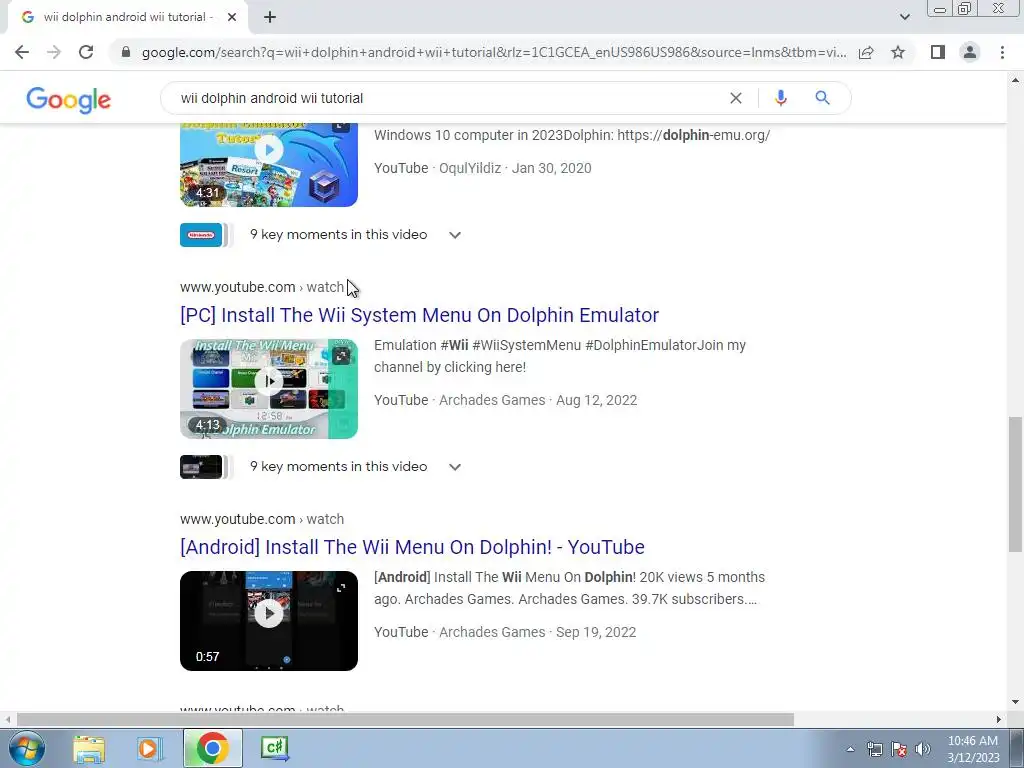Screen dimensions: 1024x768
Task: Submit search with magnifier icon
Action: (x=822, y=98)
